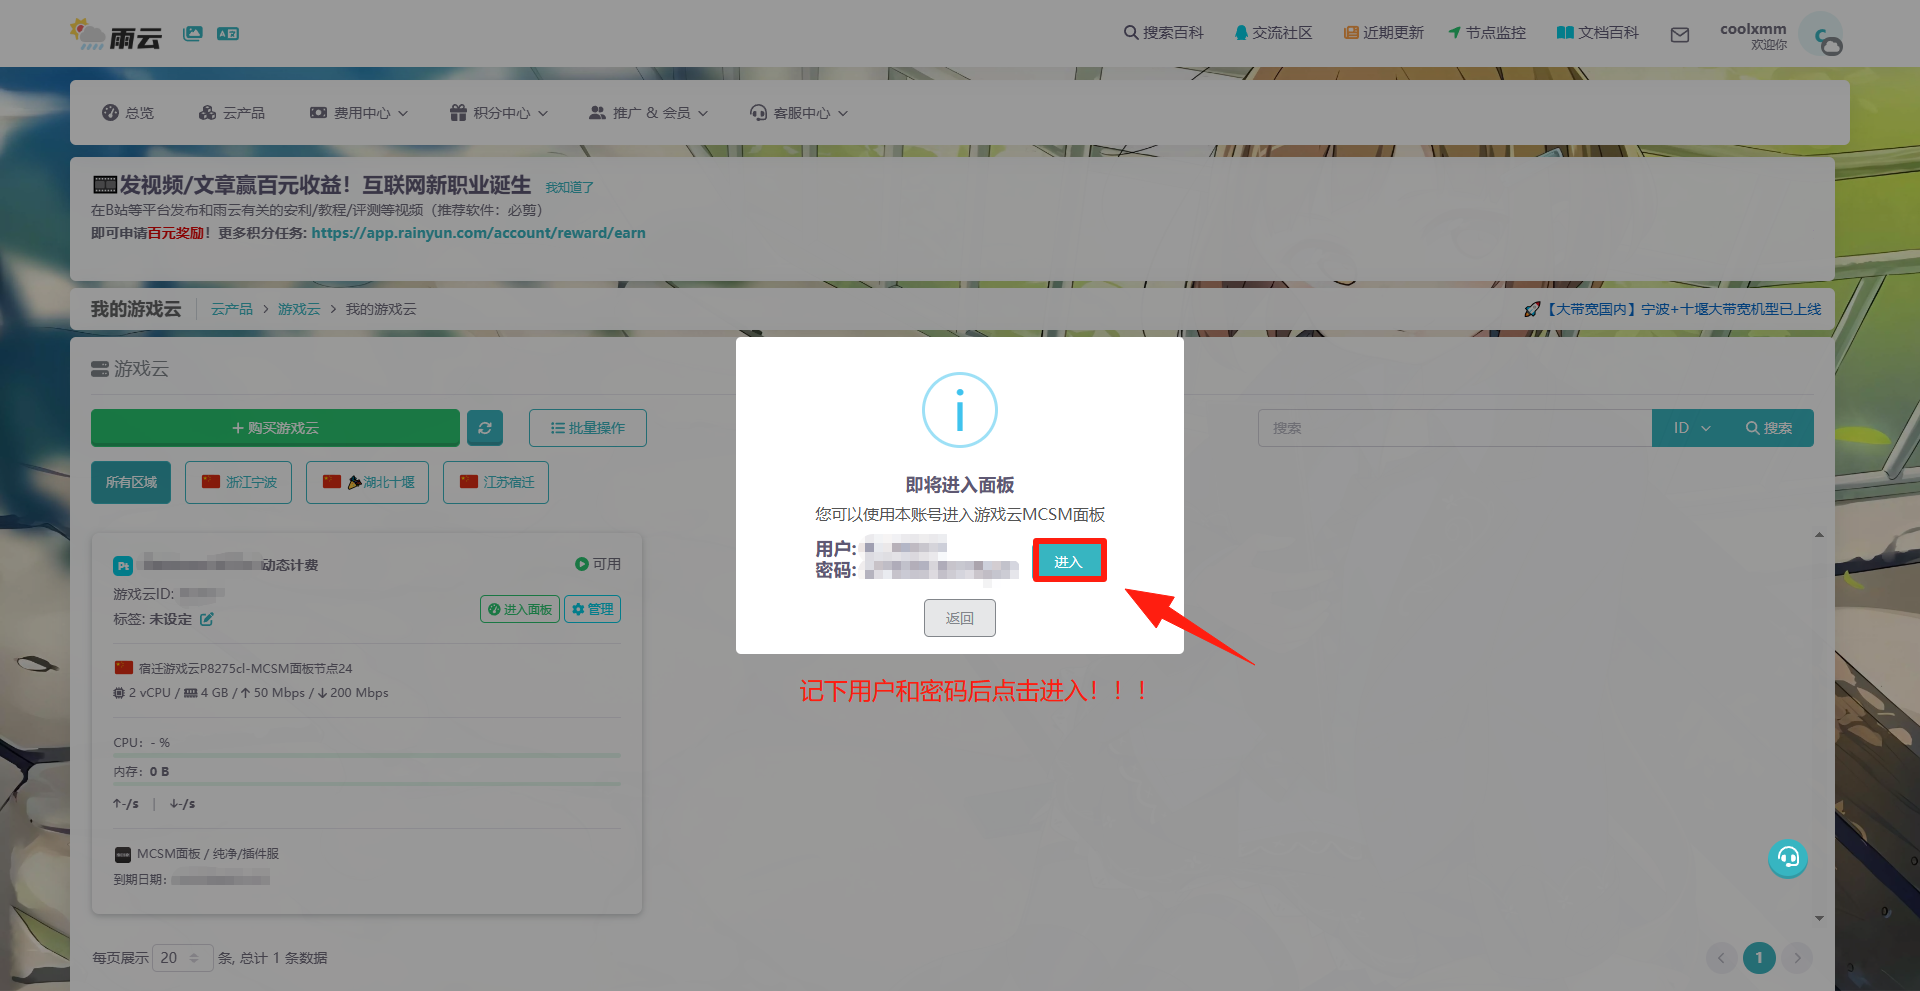Click the refresh list icon button
Screen dimensions: 1920x991
coord(485,428)
